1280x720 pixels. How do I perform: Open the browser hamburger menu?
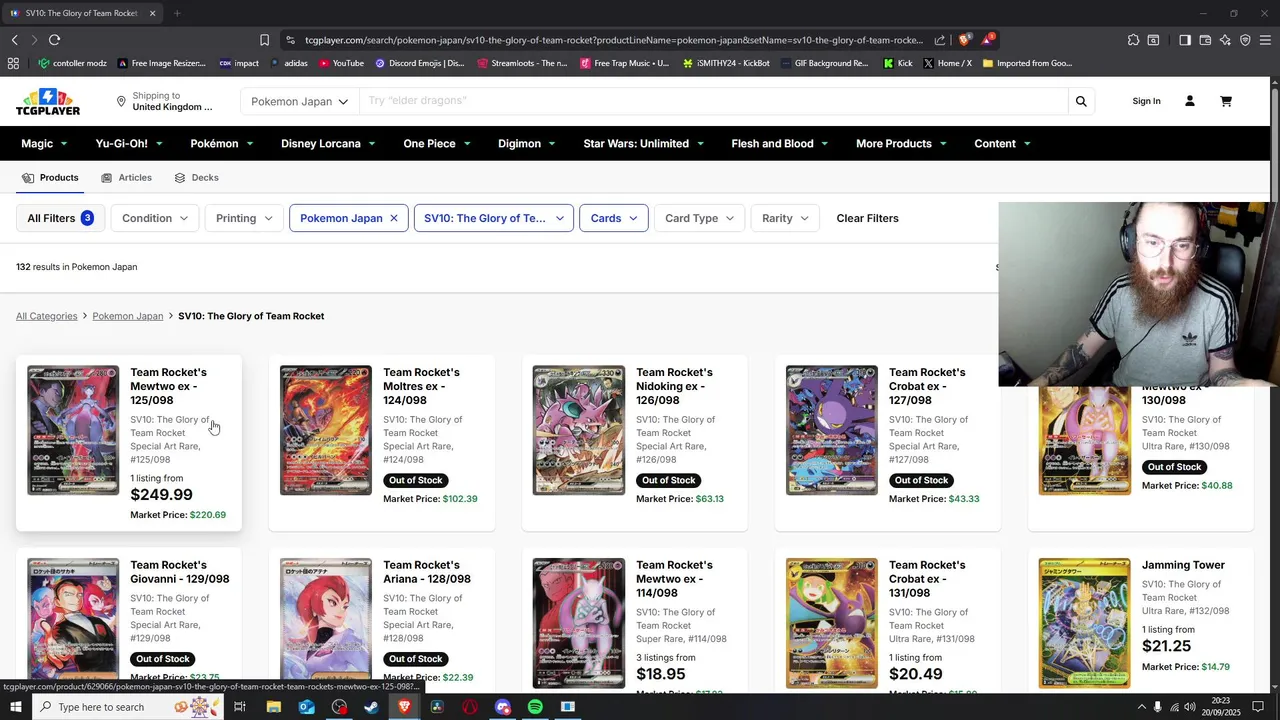tap(1265, 40)
